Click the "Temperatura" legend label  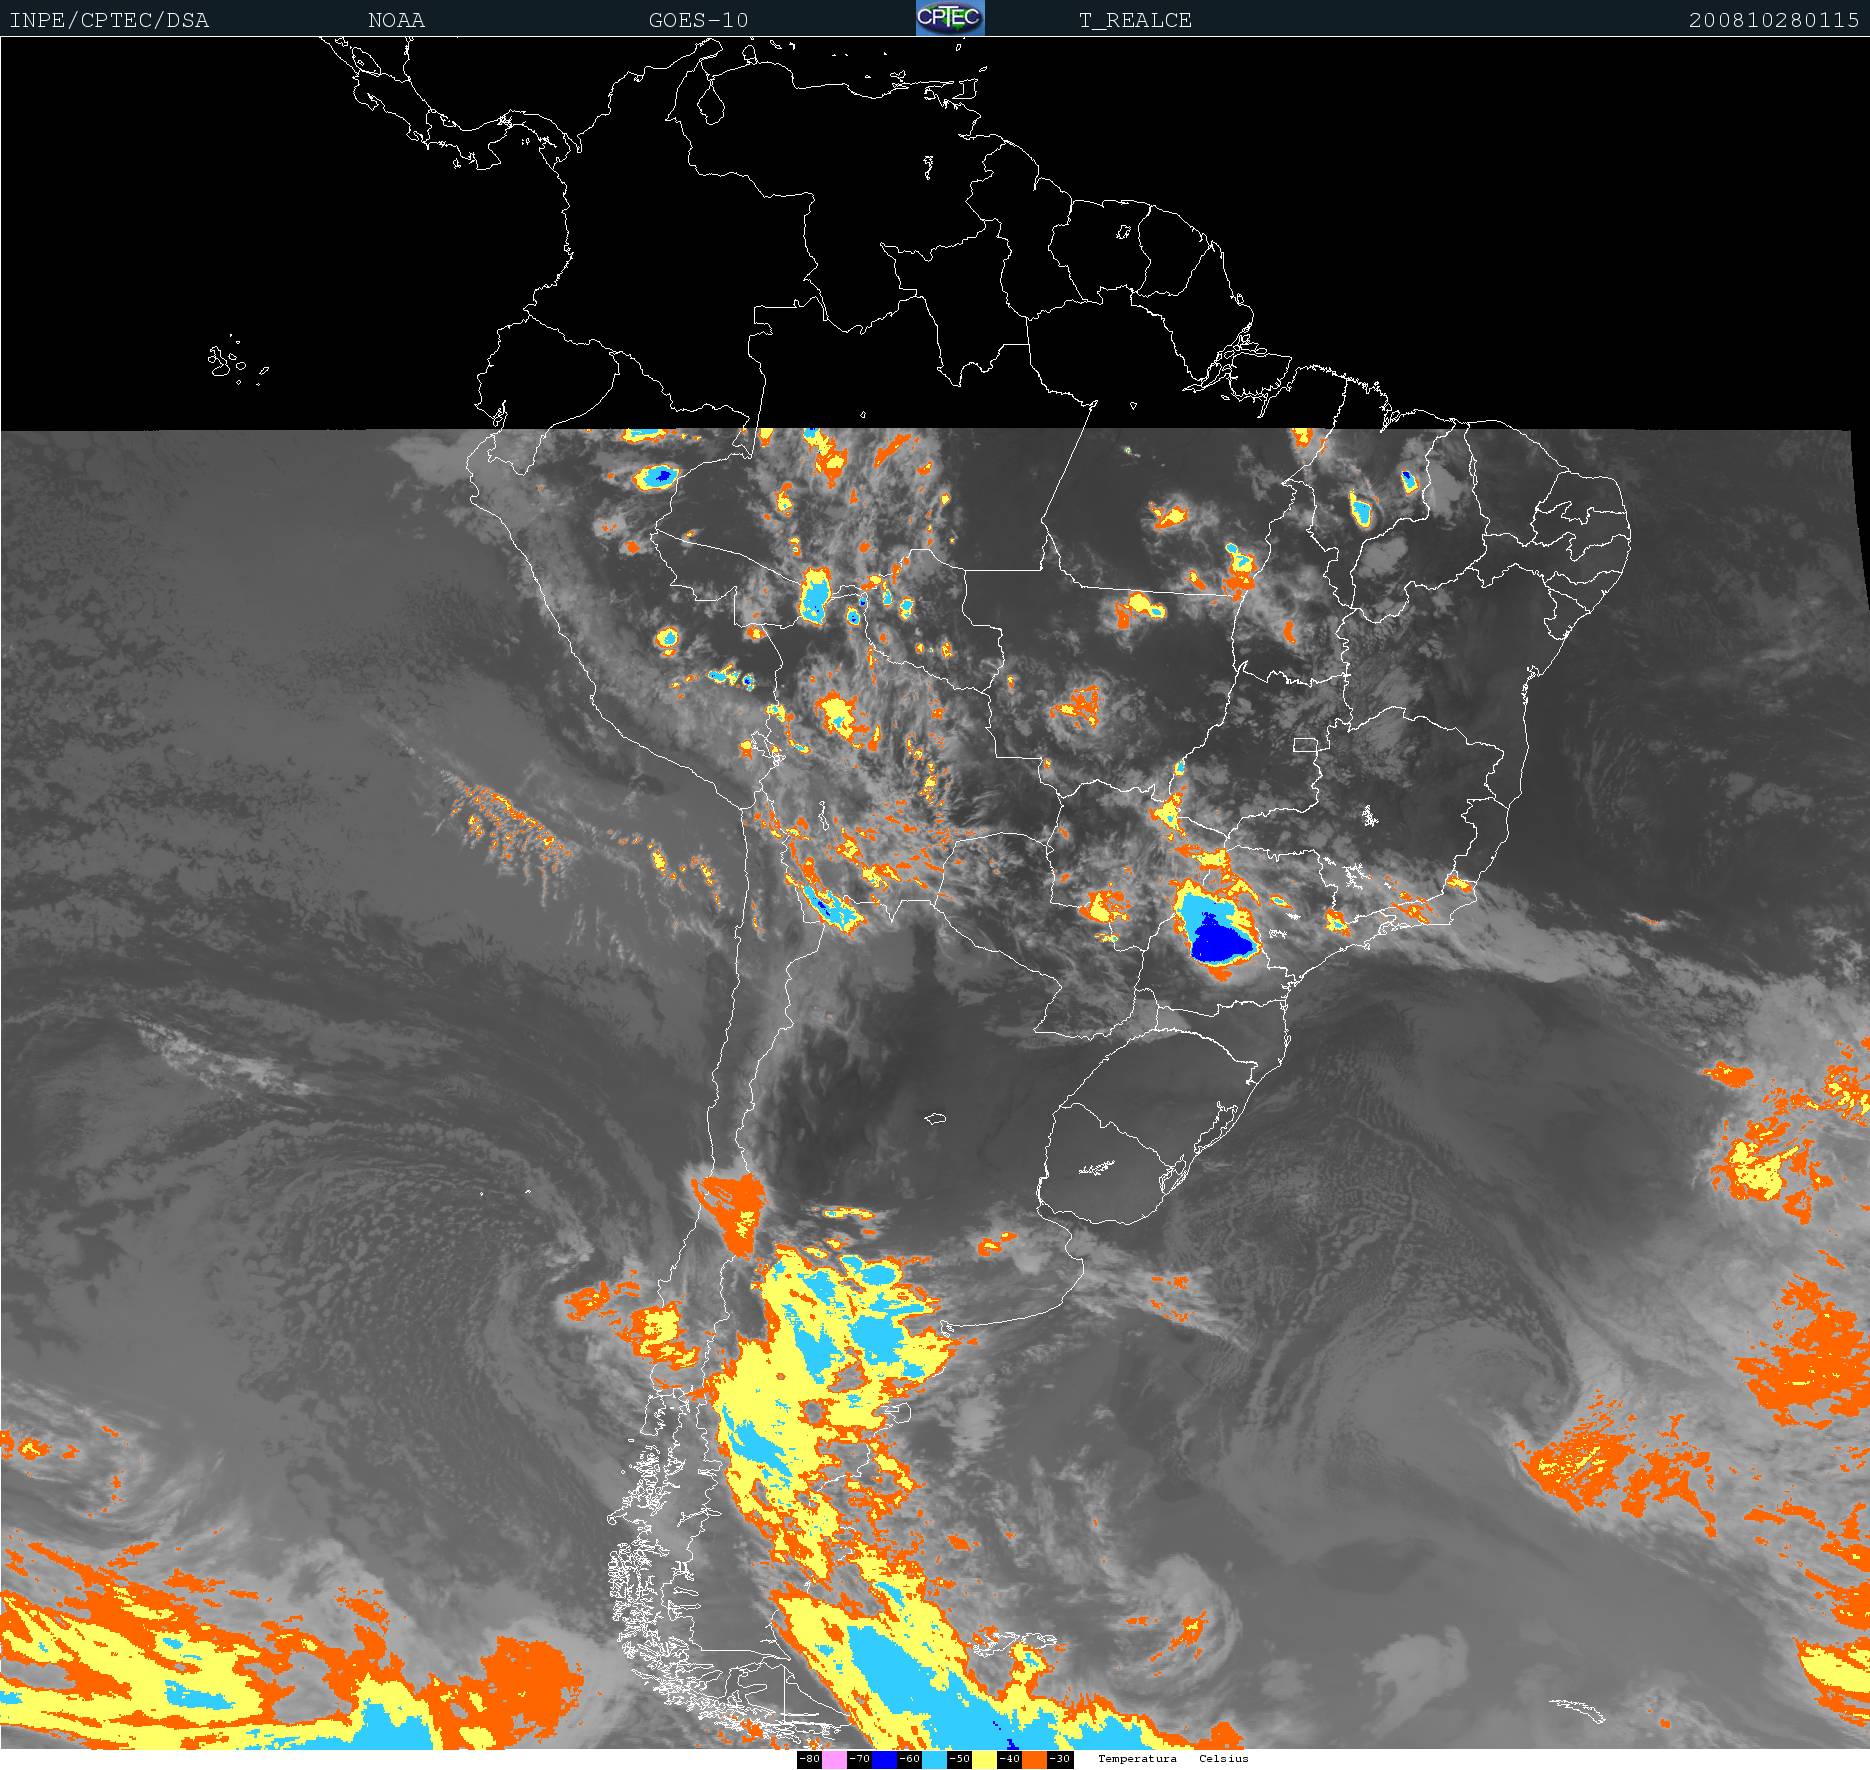point(1137,1758)
